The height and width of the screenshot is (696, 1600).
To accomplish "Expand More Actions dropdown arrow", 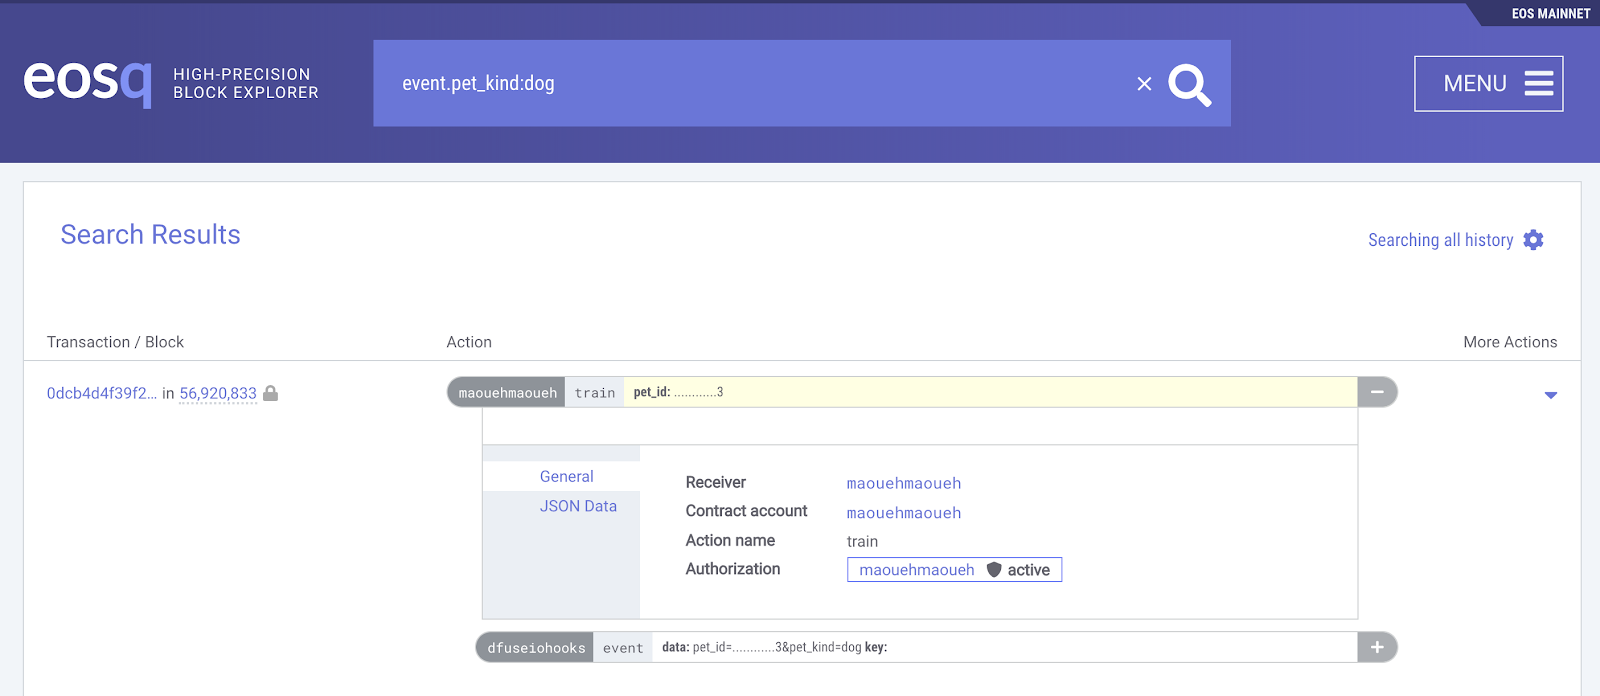I will [x=1551, y=395].
